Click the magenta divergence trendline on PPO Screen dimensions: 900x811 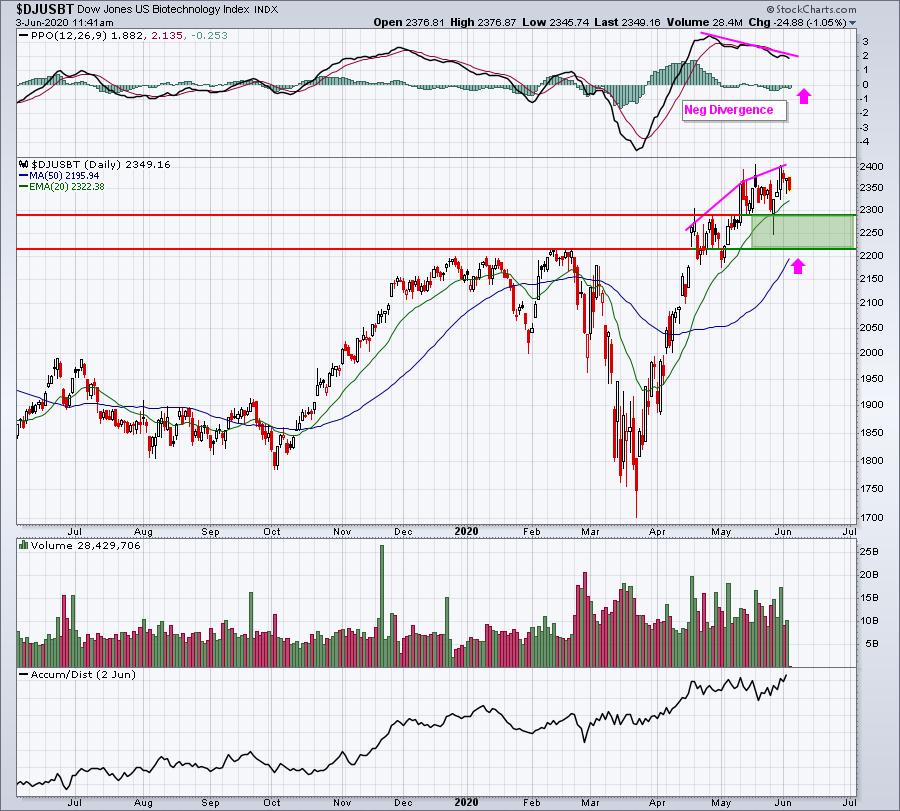(751, 45)
